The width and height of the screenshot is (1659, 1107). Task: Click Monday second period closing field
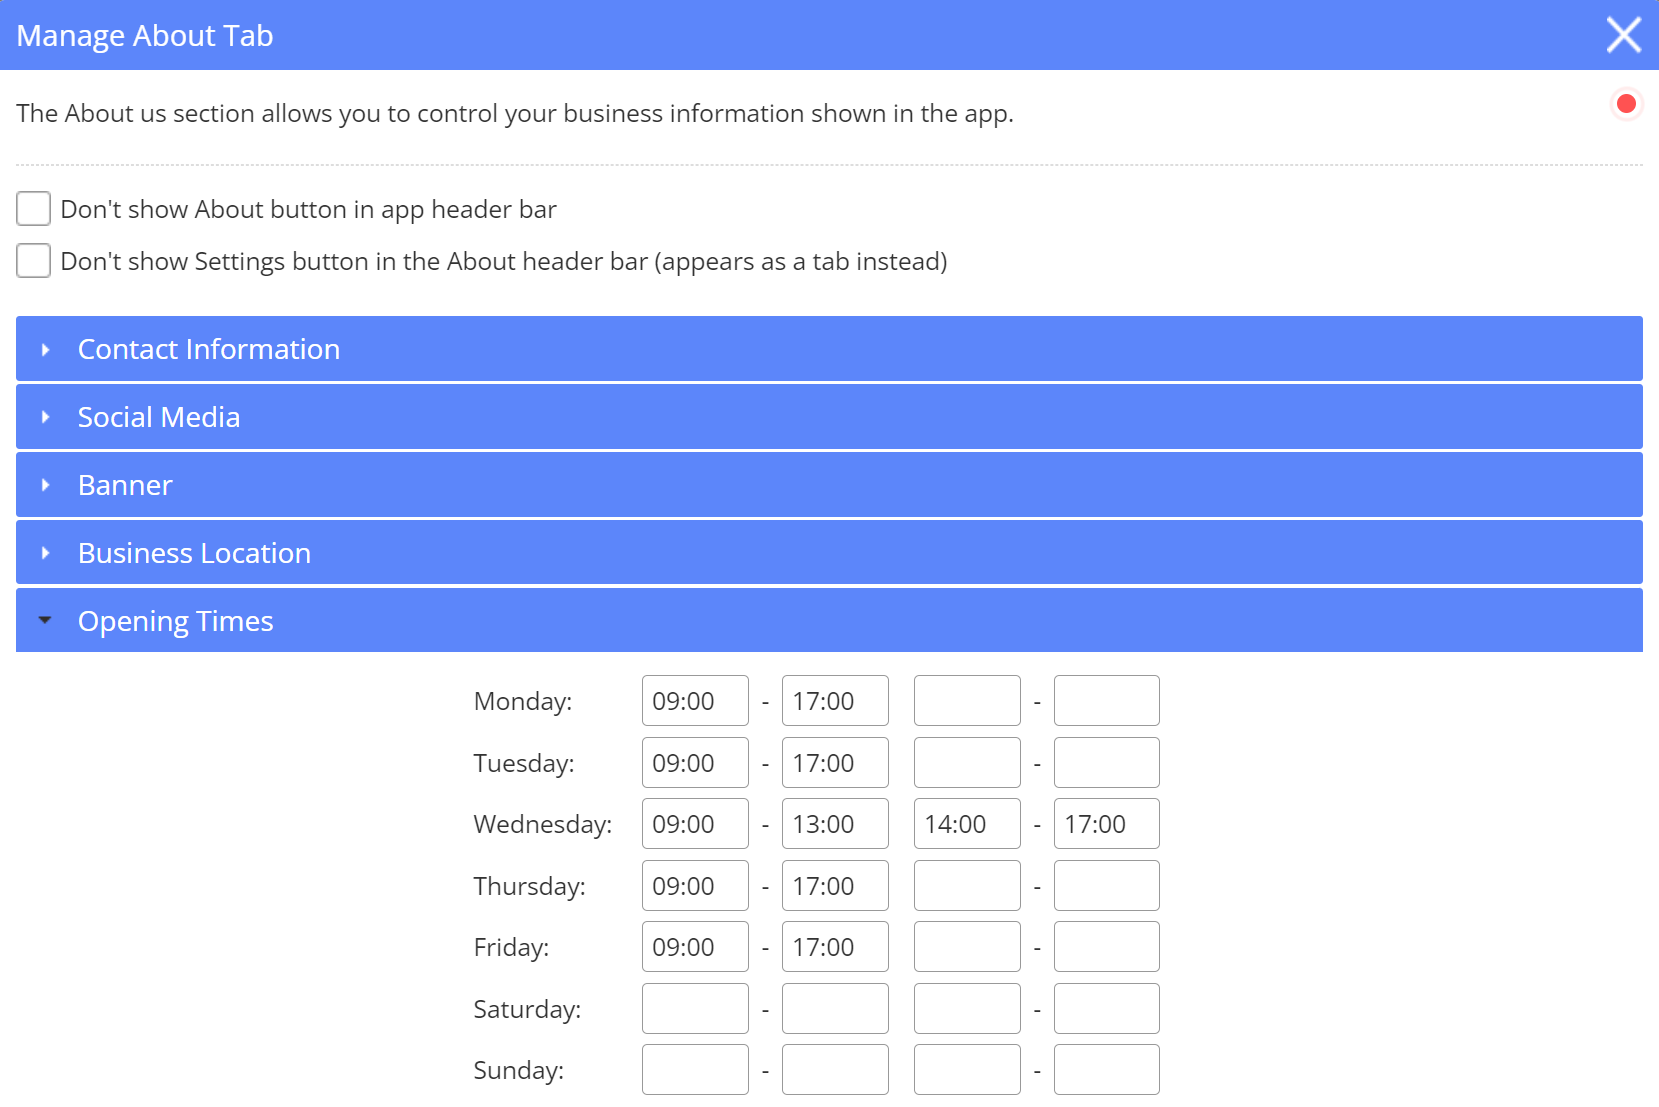click(x=1107, y=701)
